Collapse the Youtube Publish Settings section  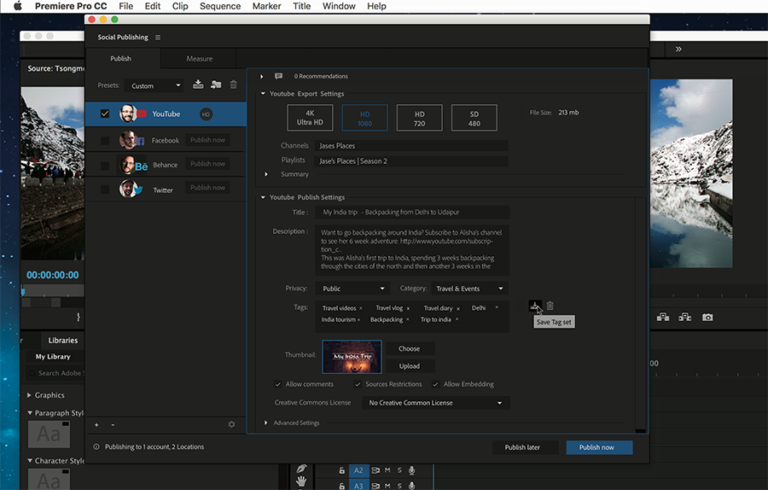pos(263,197)
